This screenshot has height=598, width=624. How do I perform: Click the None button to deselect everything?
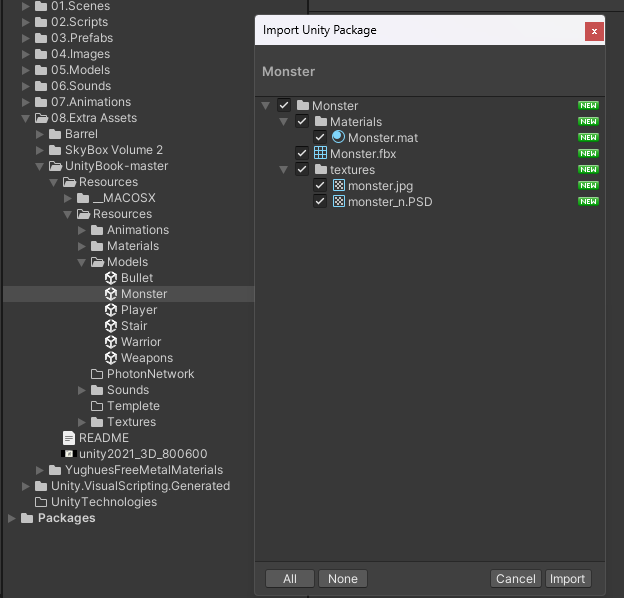[343, 579]
